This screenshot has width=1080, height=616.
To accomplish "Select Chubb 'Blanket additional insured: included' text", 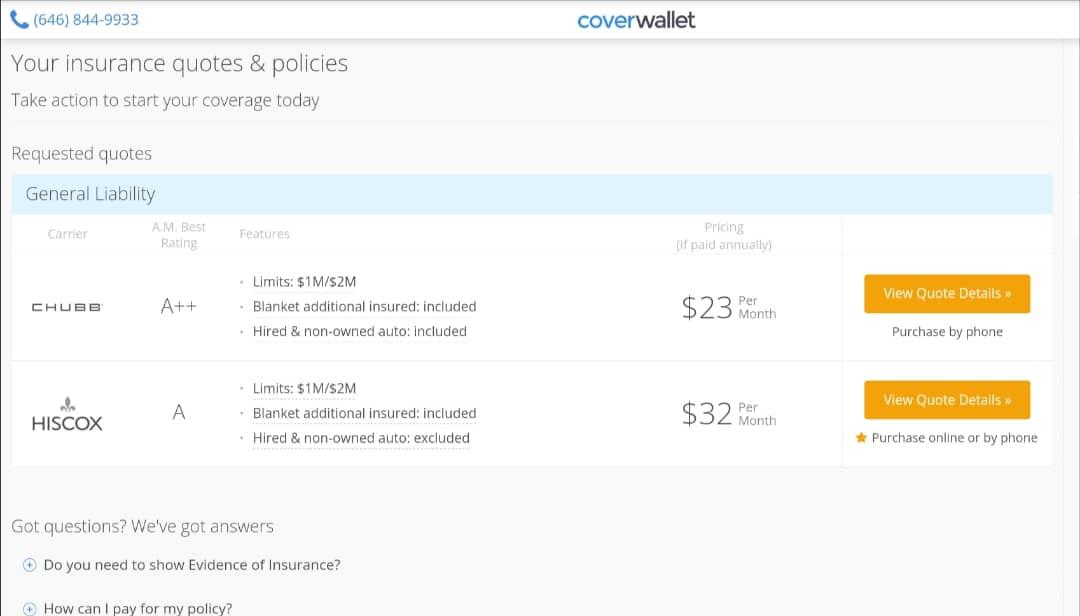I will pos(364,307).
